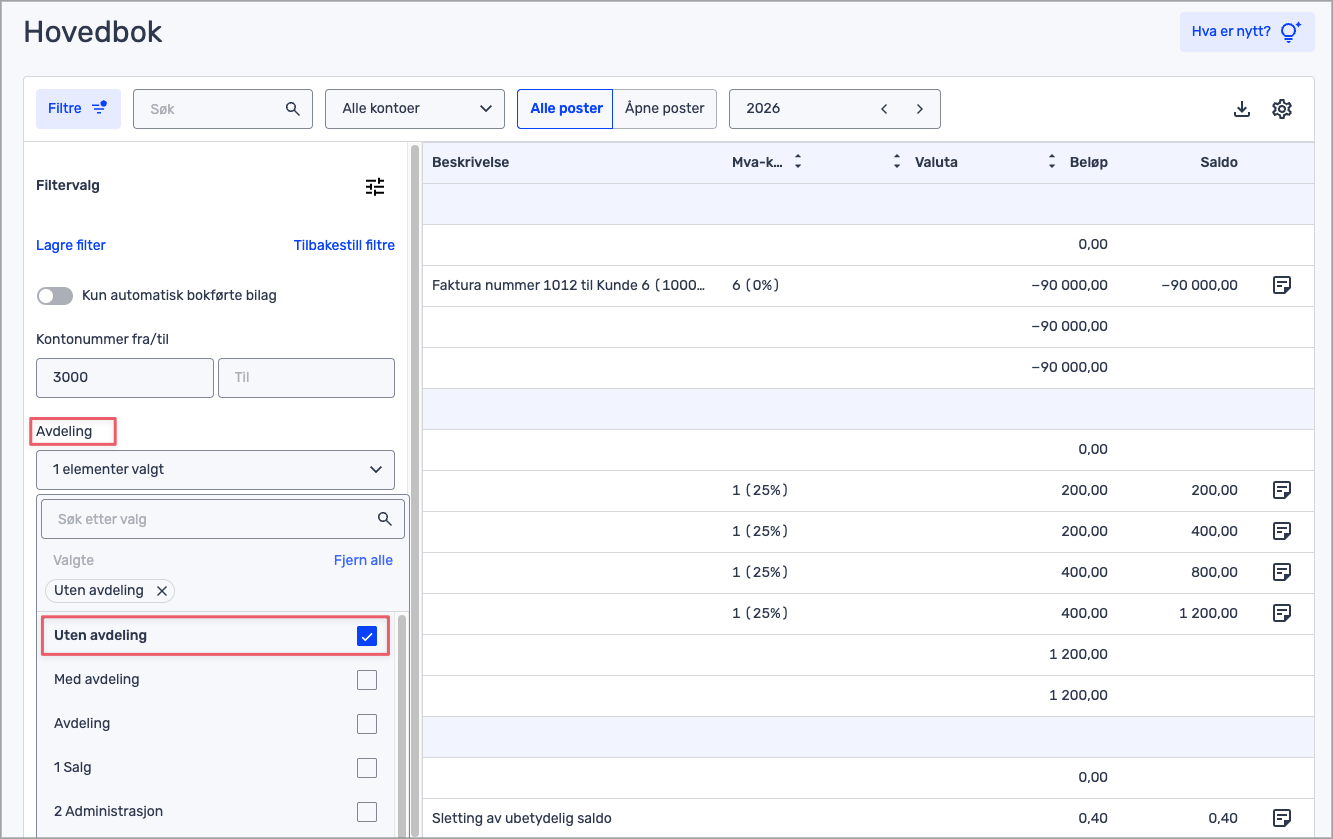Click the Tilbakestill filtre link
Image resolution: width=1333 pixels, height=839 pixels.
coord(344,245)
